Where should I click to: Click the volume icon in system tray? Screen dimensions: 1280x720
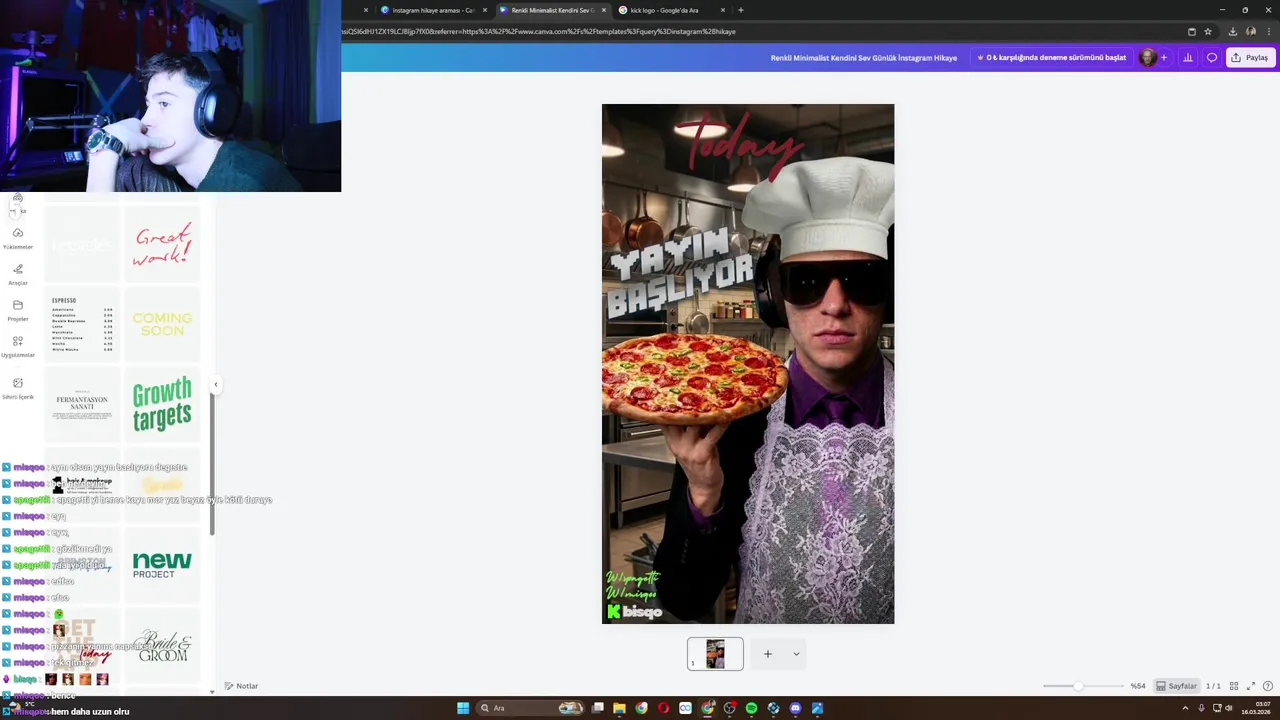1228,708
